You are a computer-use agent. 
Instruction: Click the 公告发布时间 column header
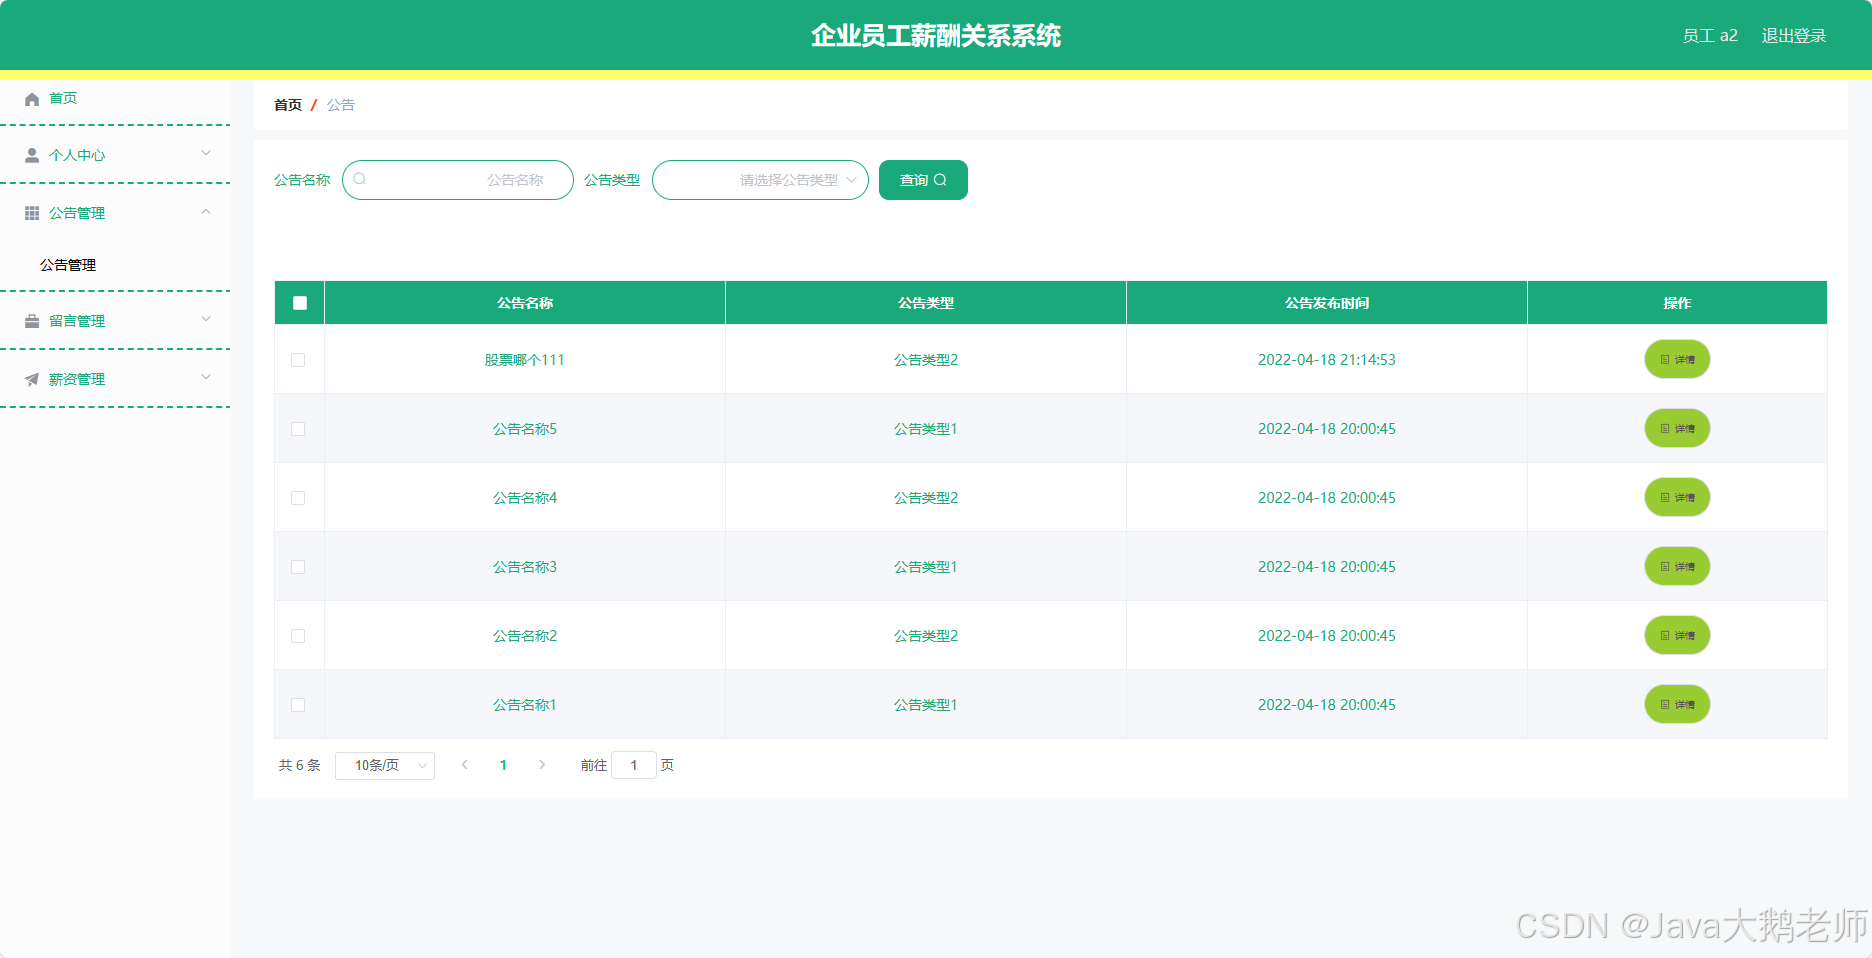tap(1327, 303)
